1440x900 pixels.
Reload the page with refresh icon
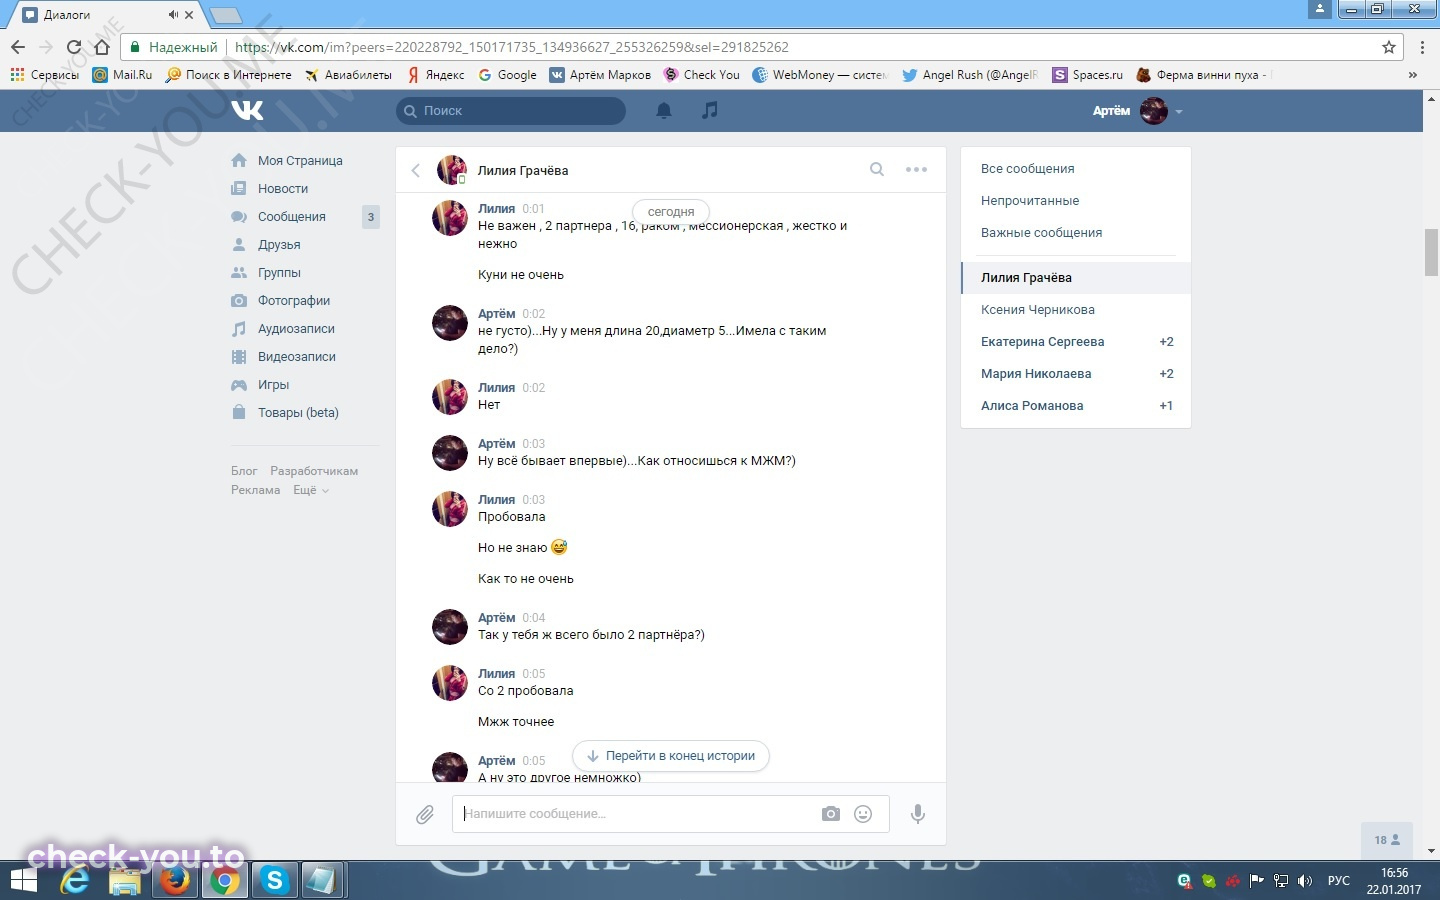(73, 47)
